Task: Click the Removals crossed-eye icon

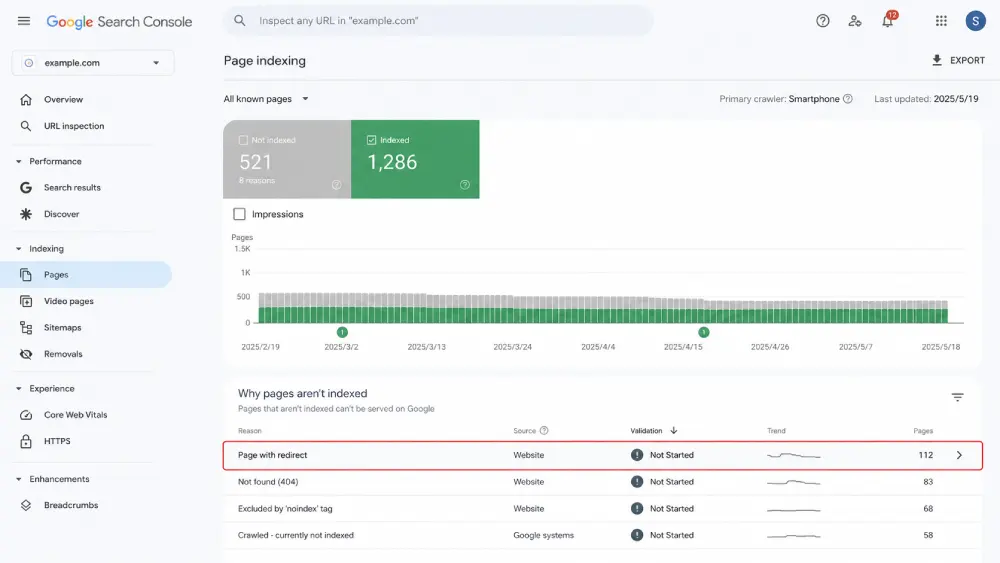Action: coord(26,354)
